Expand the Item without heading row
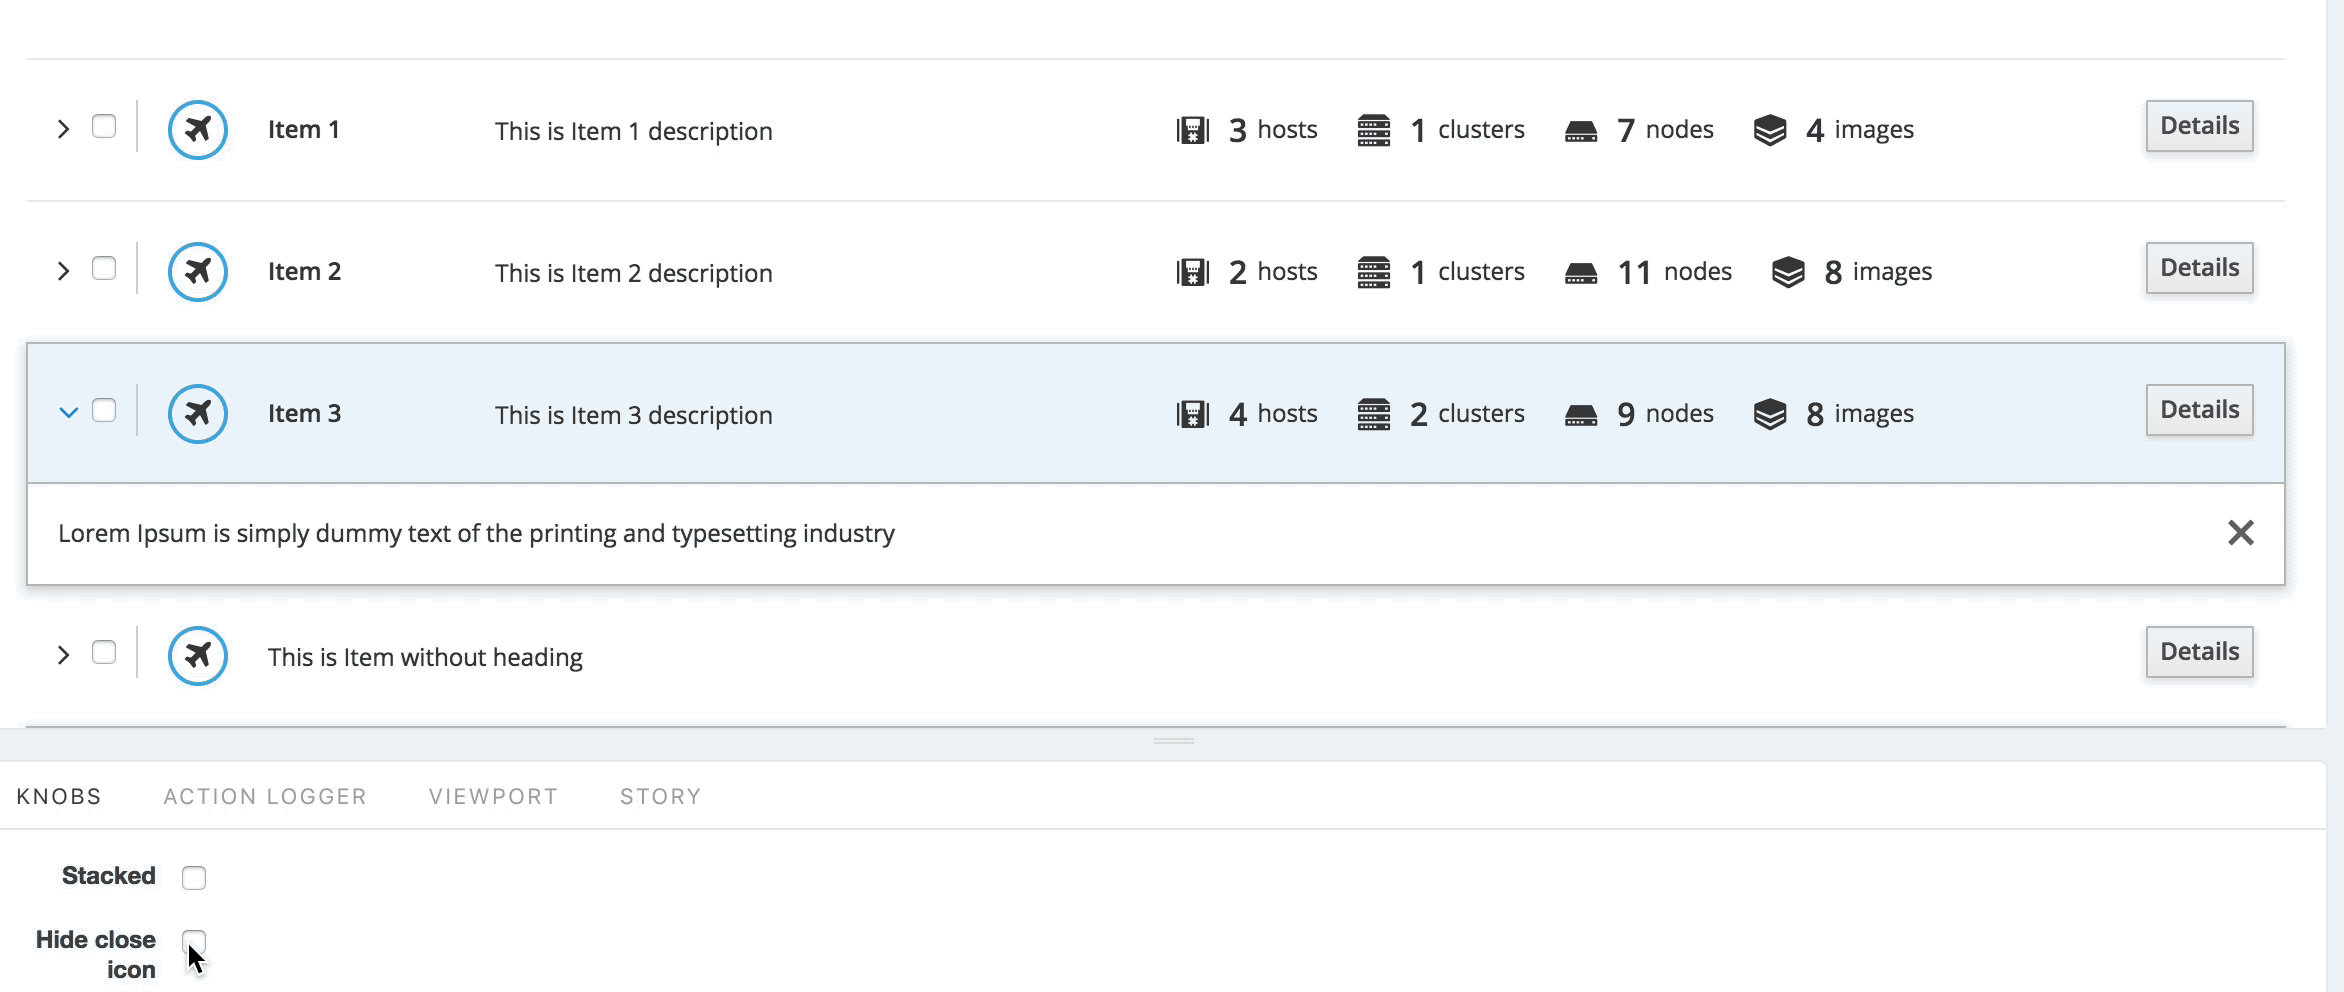 (63, 655)
